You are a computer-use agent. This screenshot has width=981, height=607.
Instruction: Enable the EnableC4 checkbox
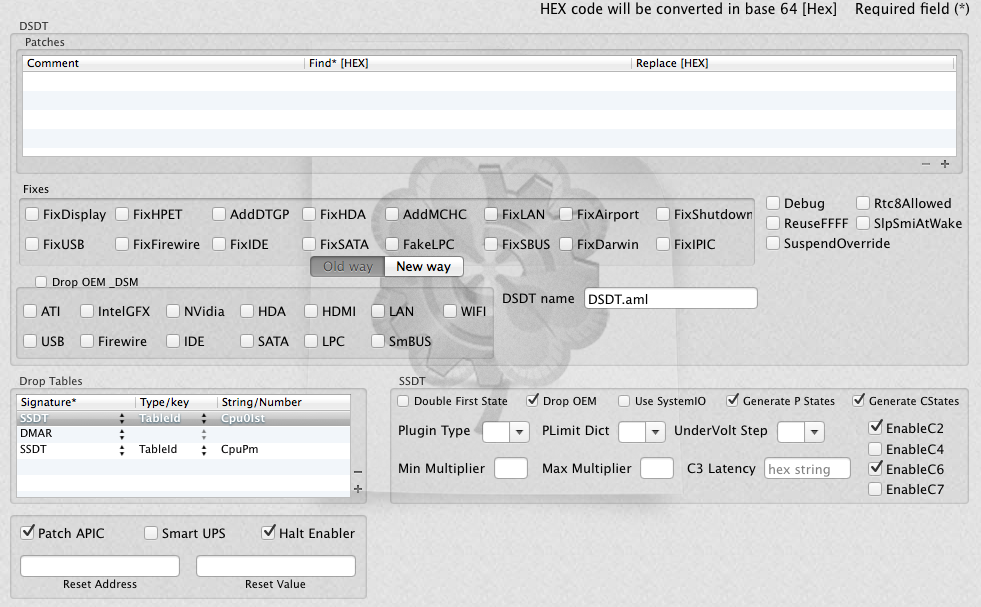click(x=875, y=449)
